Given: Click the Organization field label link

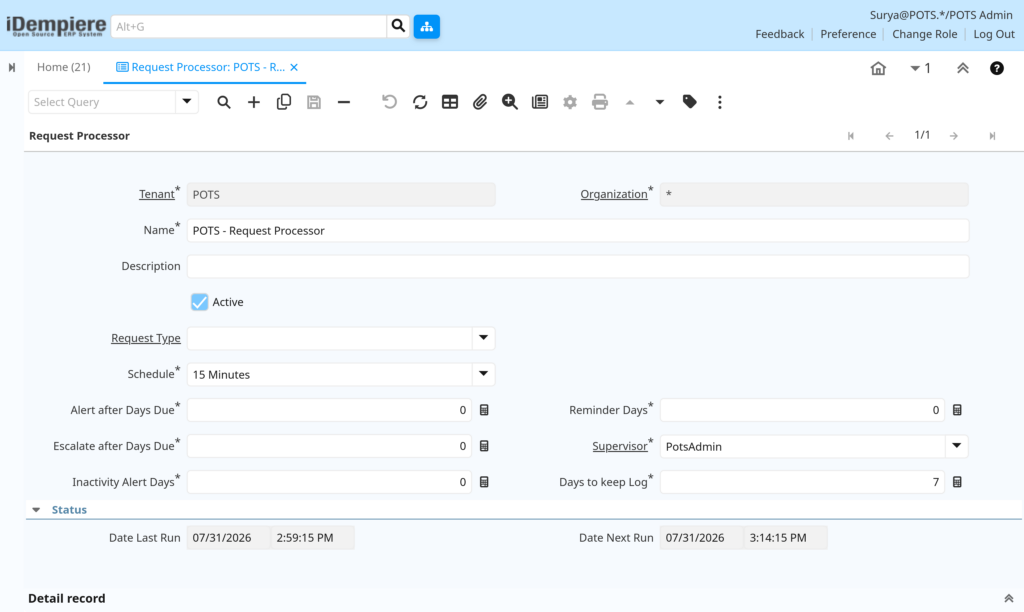Looking at the screenshot, I should click(614, 194).
